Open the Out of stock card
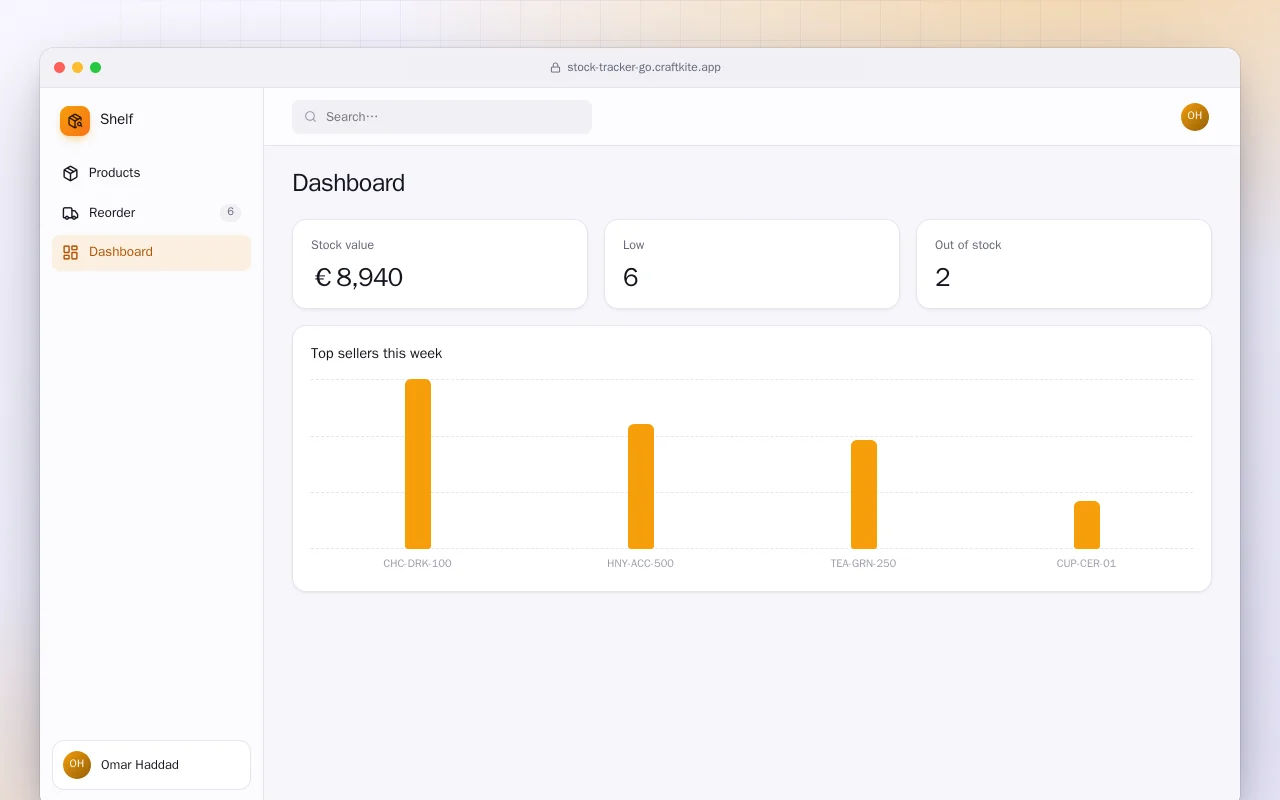The height and width of the screenshot is (800, 1280). [x=1064, y=264]
